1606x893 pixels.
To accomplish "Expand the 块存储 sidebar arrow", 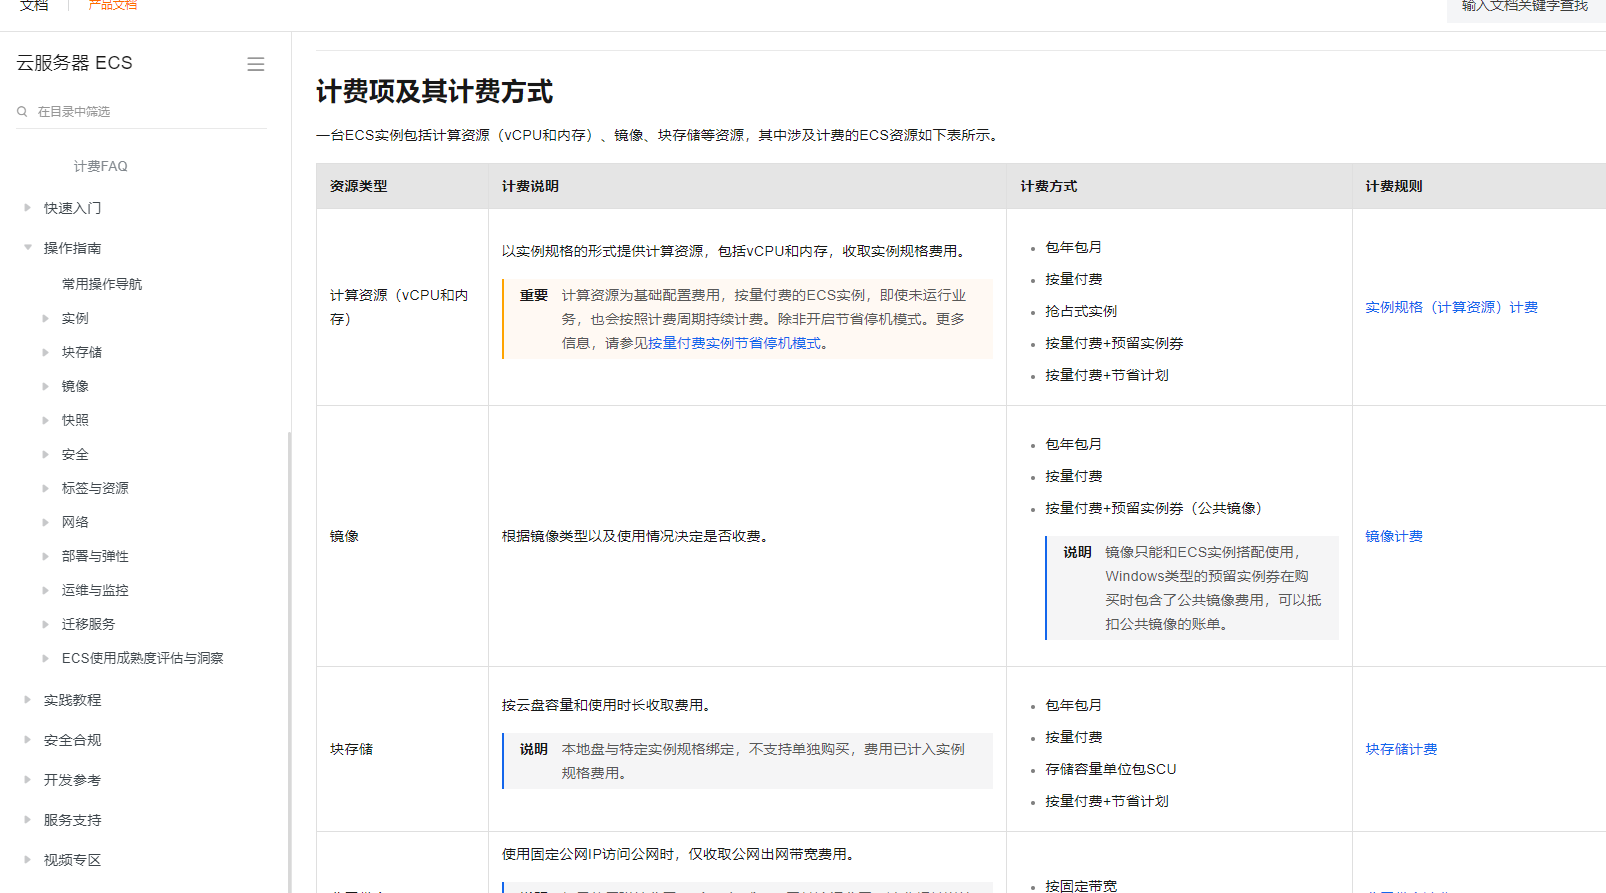I will pyautogui.click(x=45, y=352).
